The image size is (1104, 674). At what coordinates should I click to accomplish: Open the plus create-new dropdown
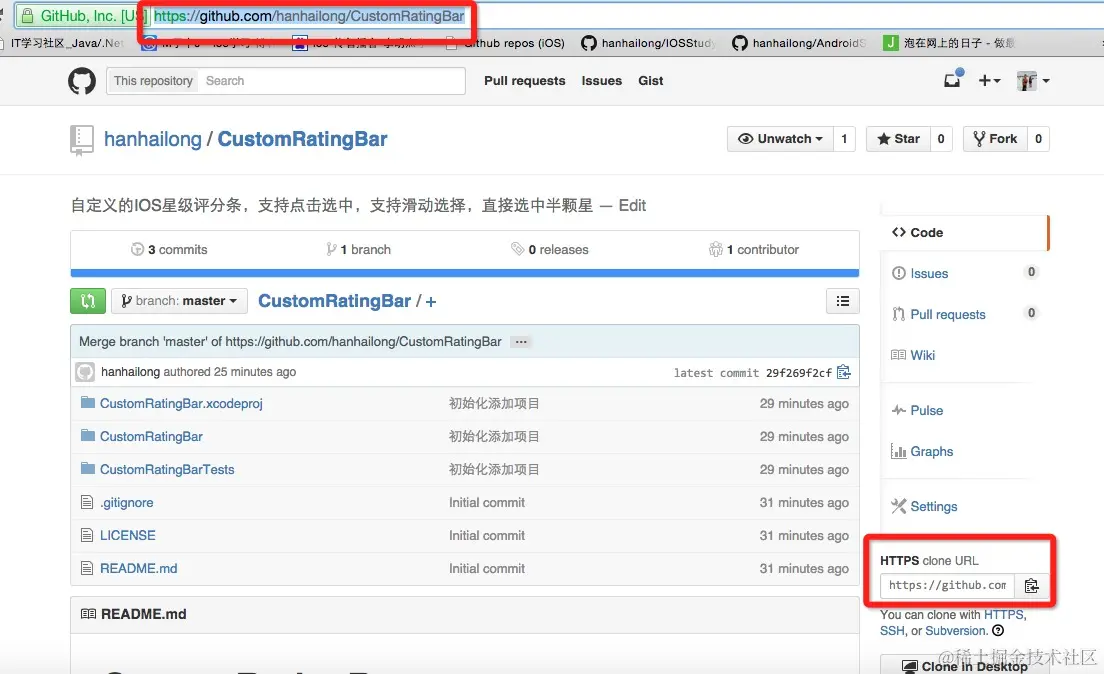point(989,80)
